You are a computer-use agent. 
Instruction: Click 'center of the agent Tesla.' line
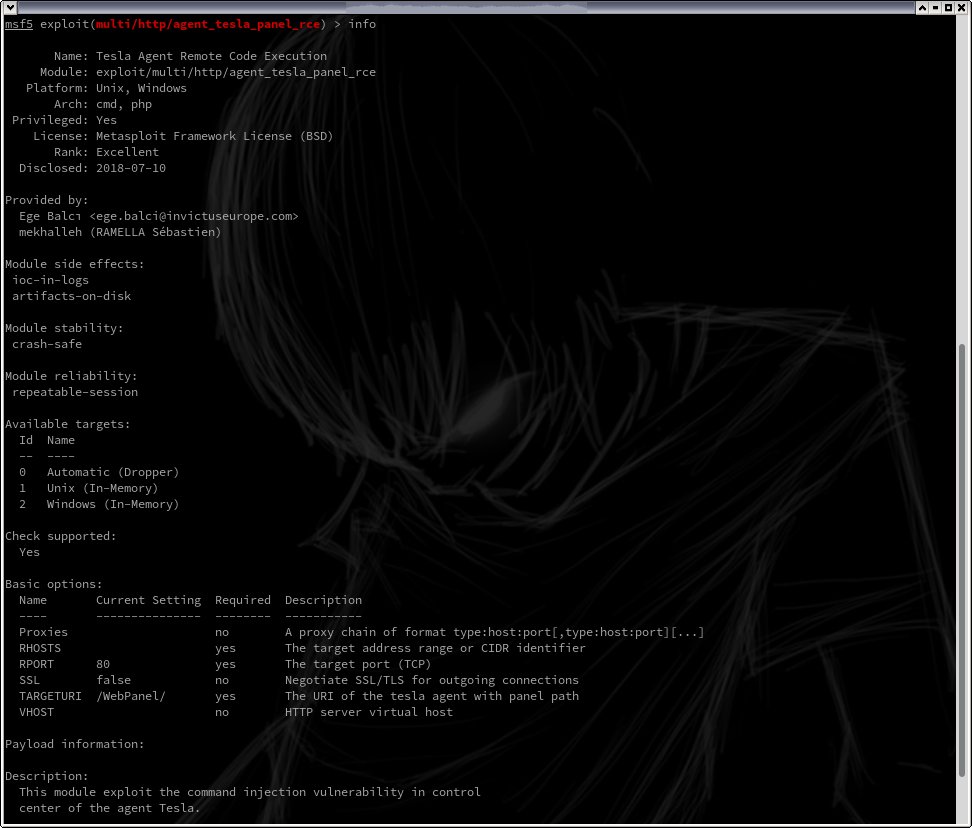[x=110, y=808]
